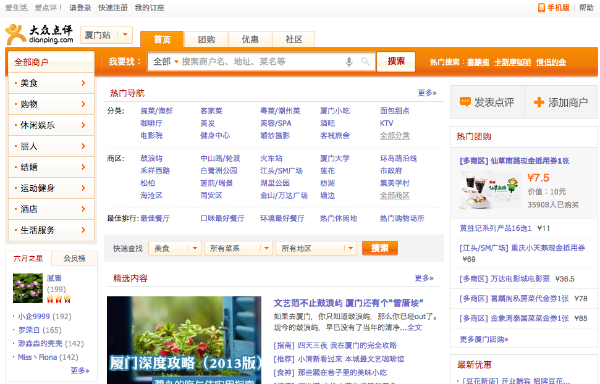Click the 全部商区 link
Image resolution: width=600 pixels, height=384 pixels.
[x=395, y=195]
